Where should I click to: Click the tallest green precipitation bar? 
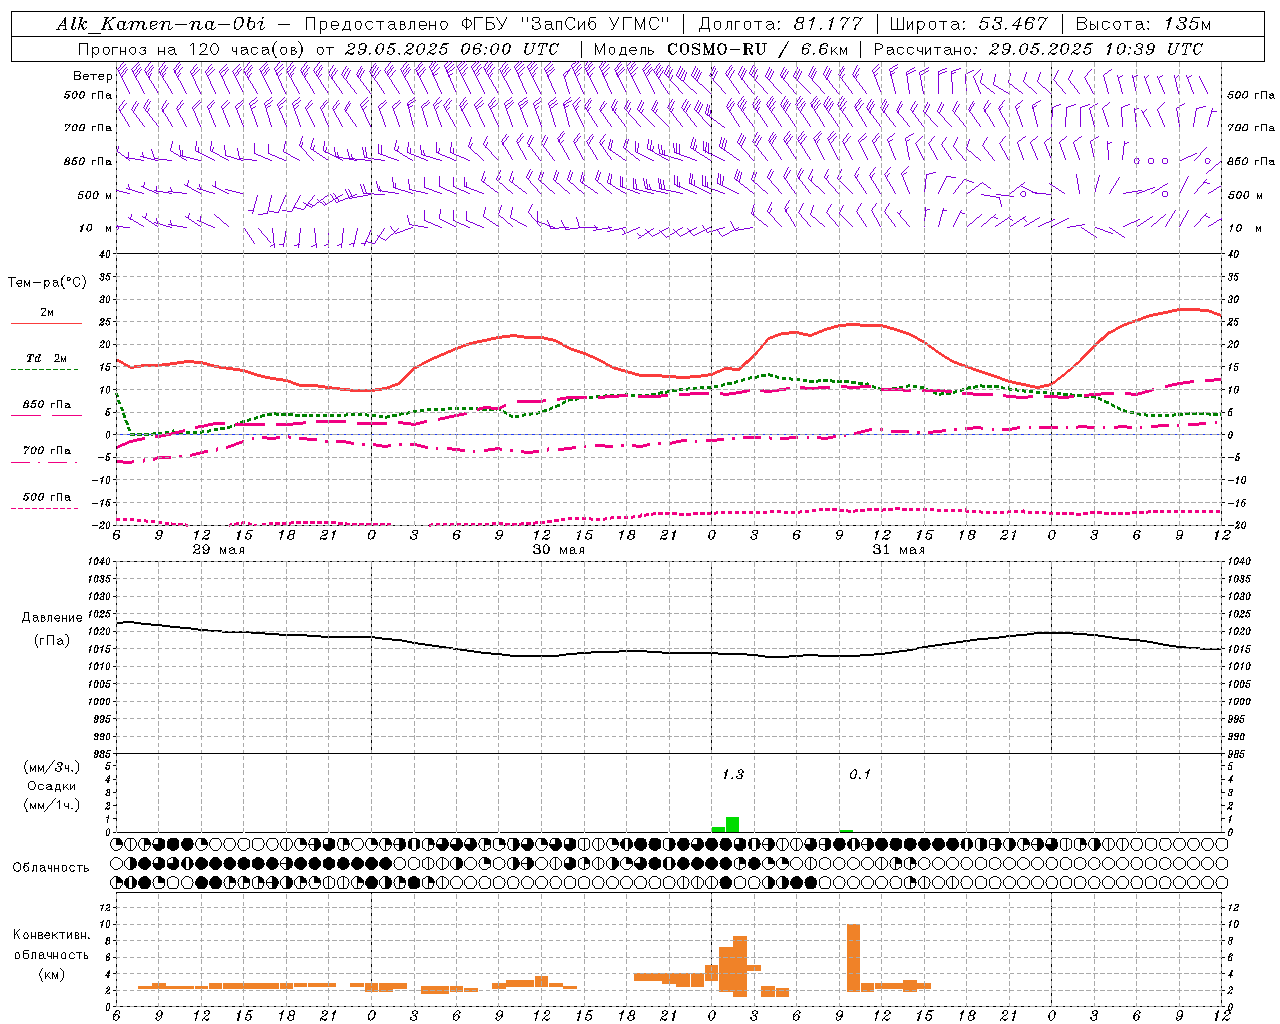pyautogui.click(x=733, y=825)
